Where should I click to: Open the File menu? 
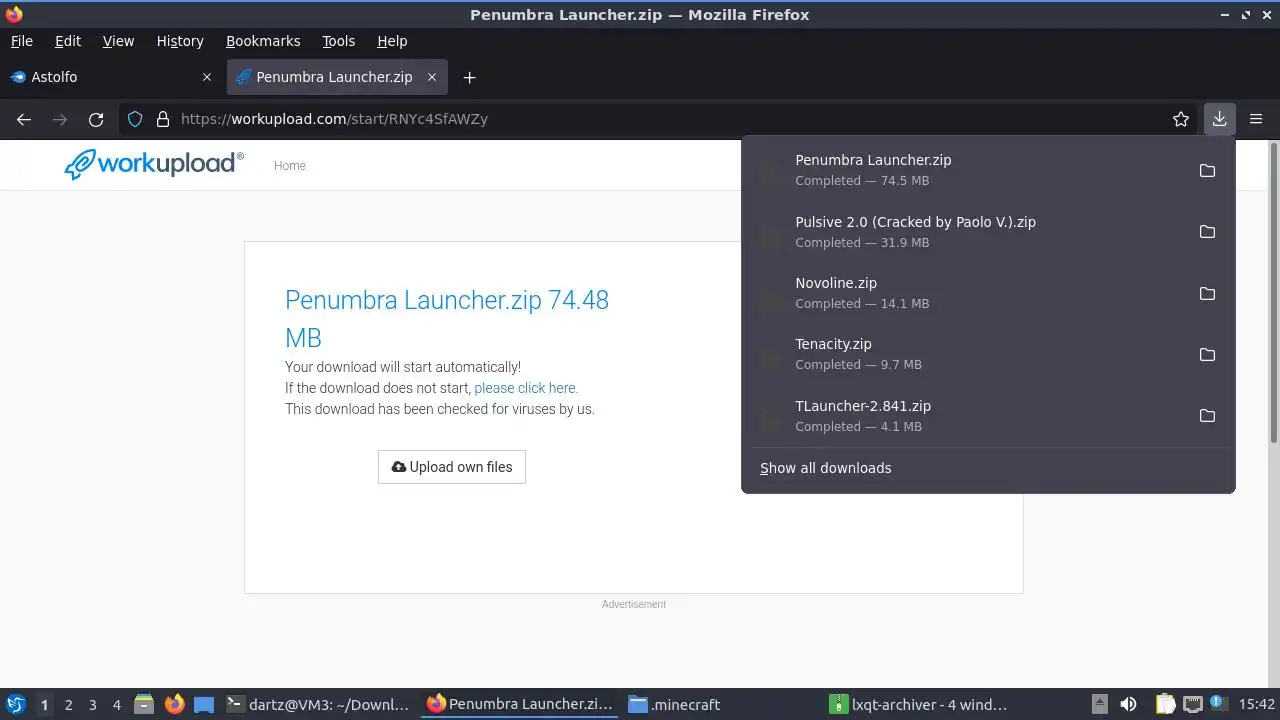(21, 41)
